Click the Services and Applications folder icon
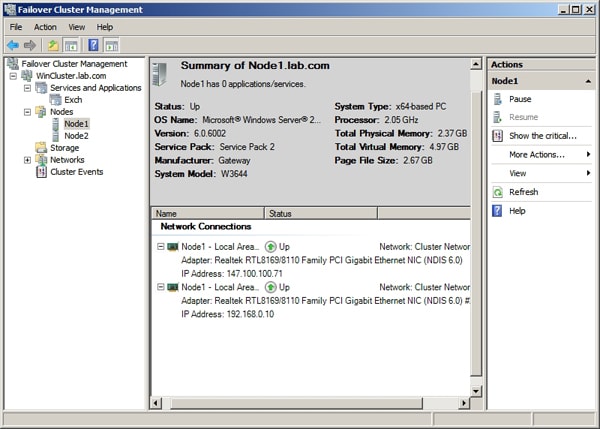This screenshot has width=600, height=429. click(x=41, y=88)
